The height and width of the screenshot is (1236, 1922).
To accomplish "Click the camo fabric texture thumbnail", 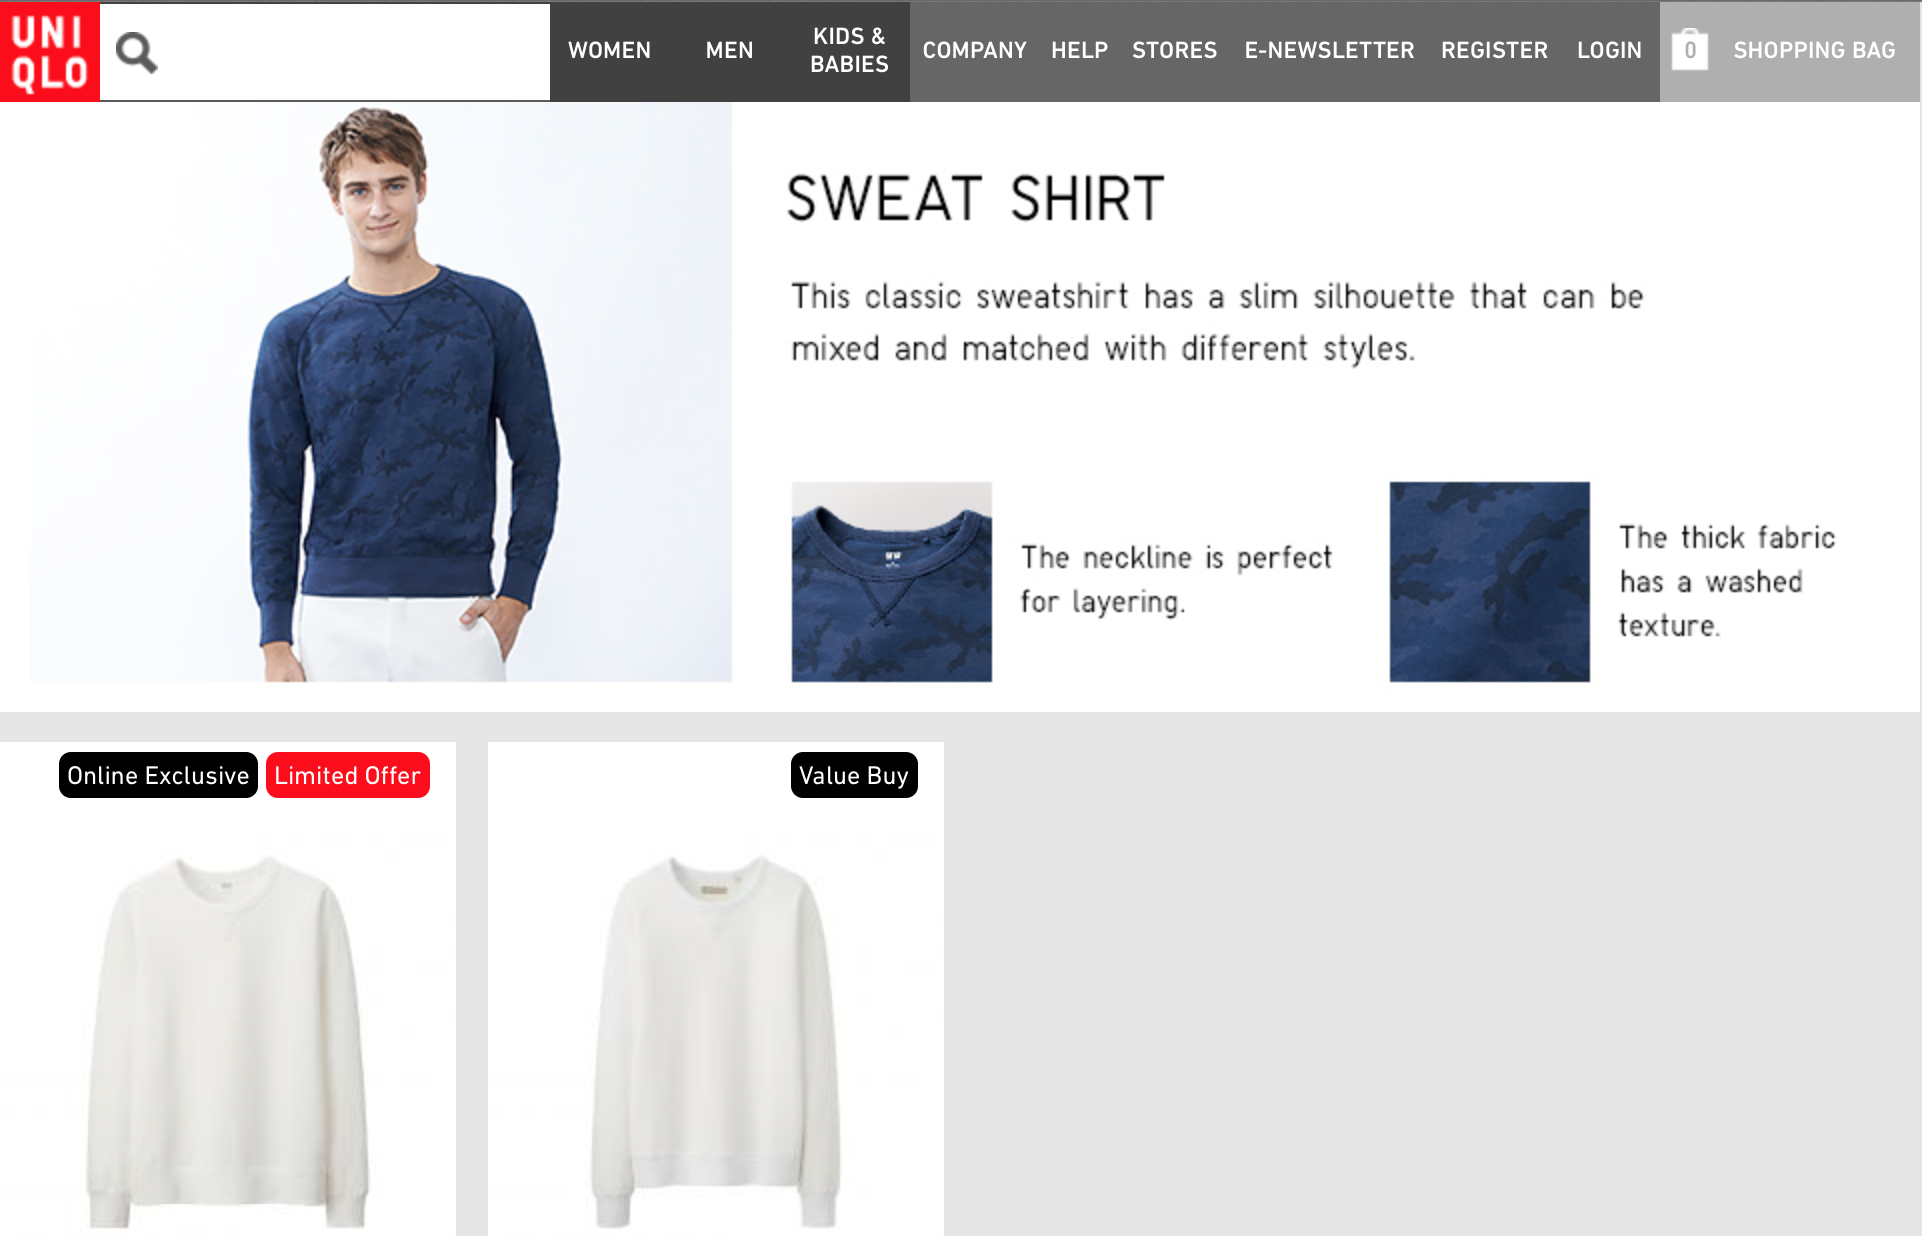I will point(1489,582).
